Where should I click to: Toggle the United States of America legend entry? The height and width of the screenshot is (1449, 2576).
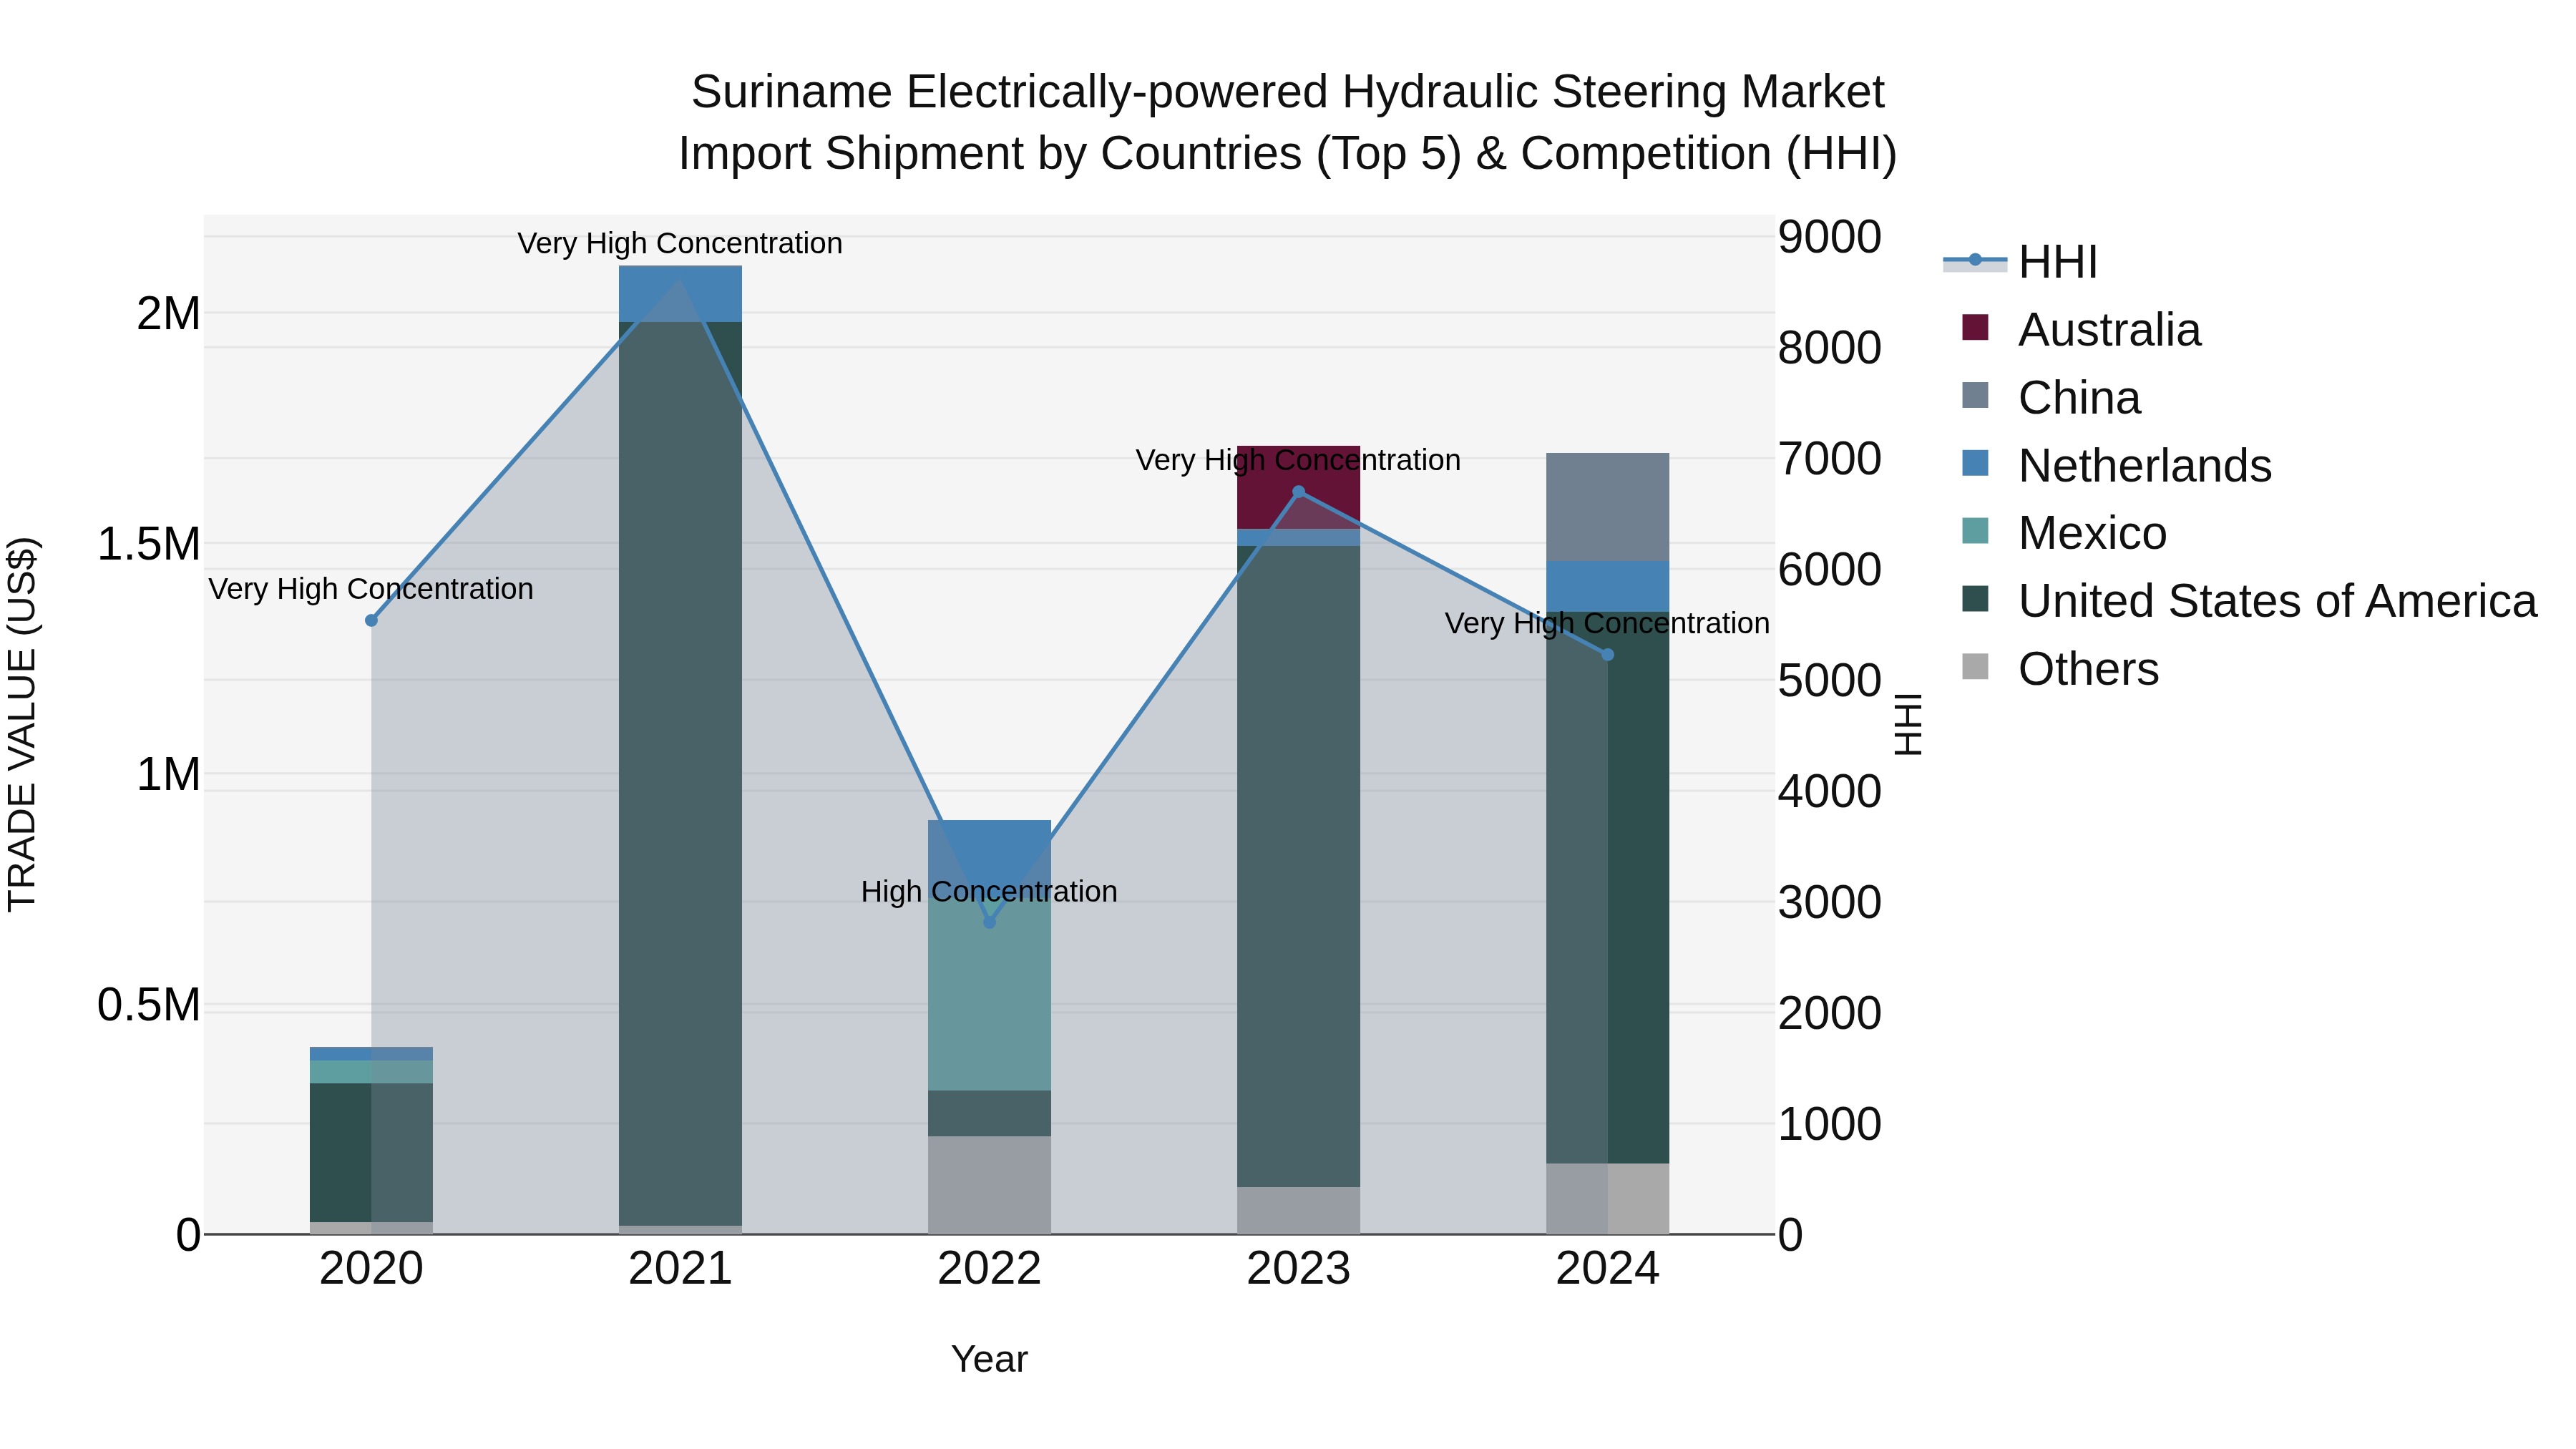coord(2249,601)
